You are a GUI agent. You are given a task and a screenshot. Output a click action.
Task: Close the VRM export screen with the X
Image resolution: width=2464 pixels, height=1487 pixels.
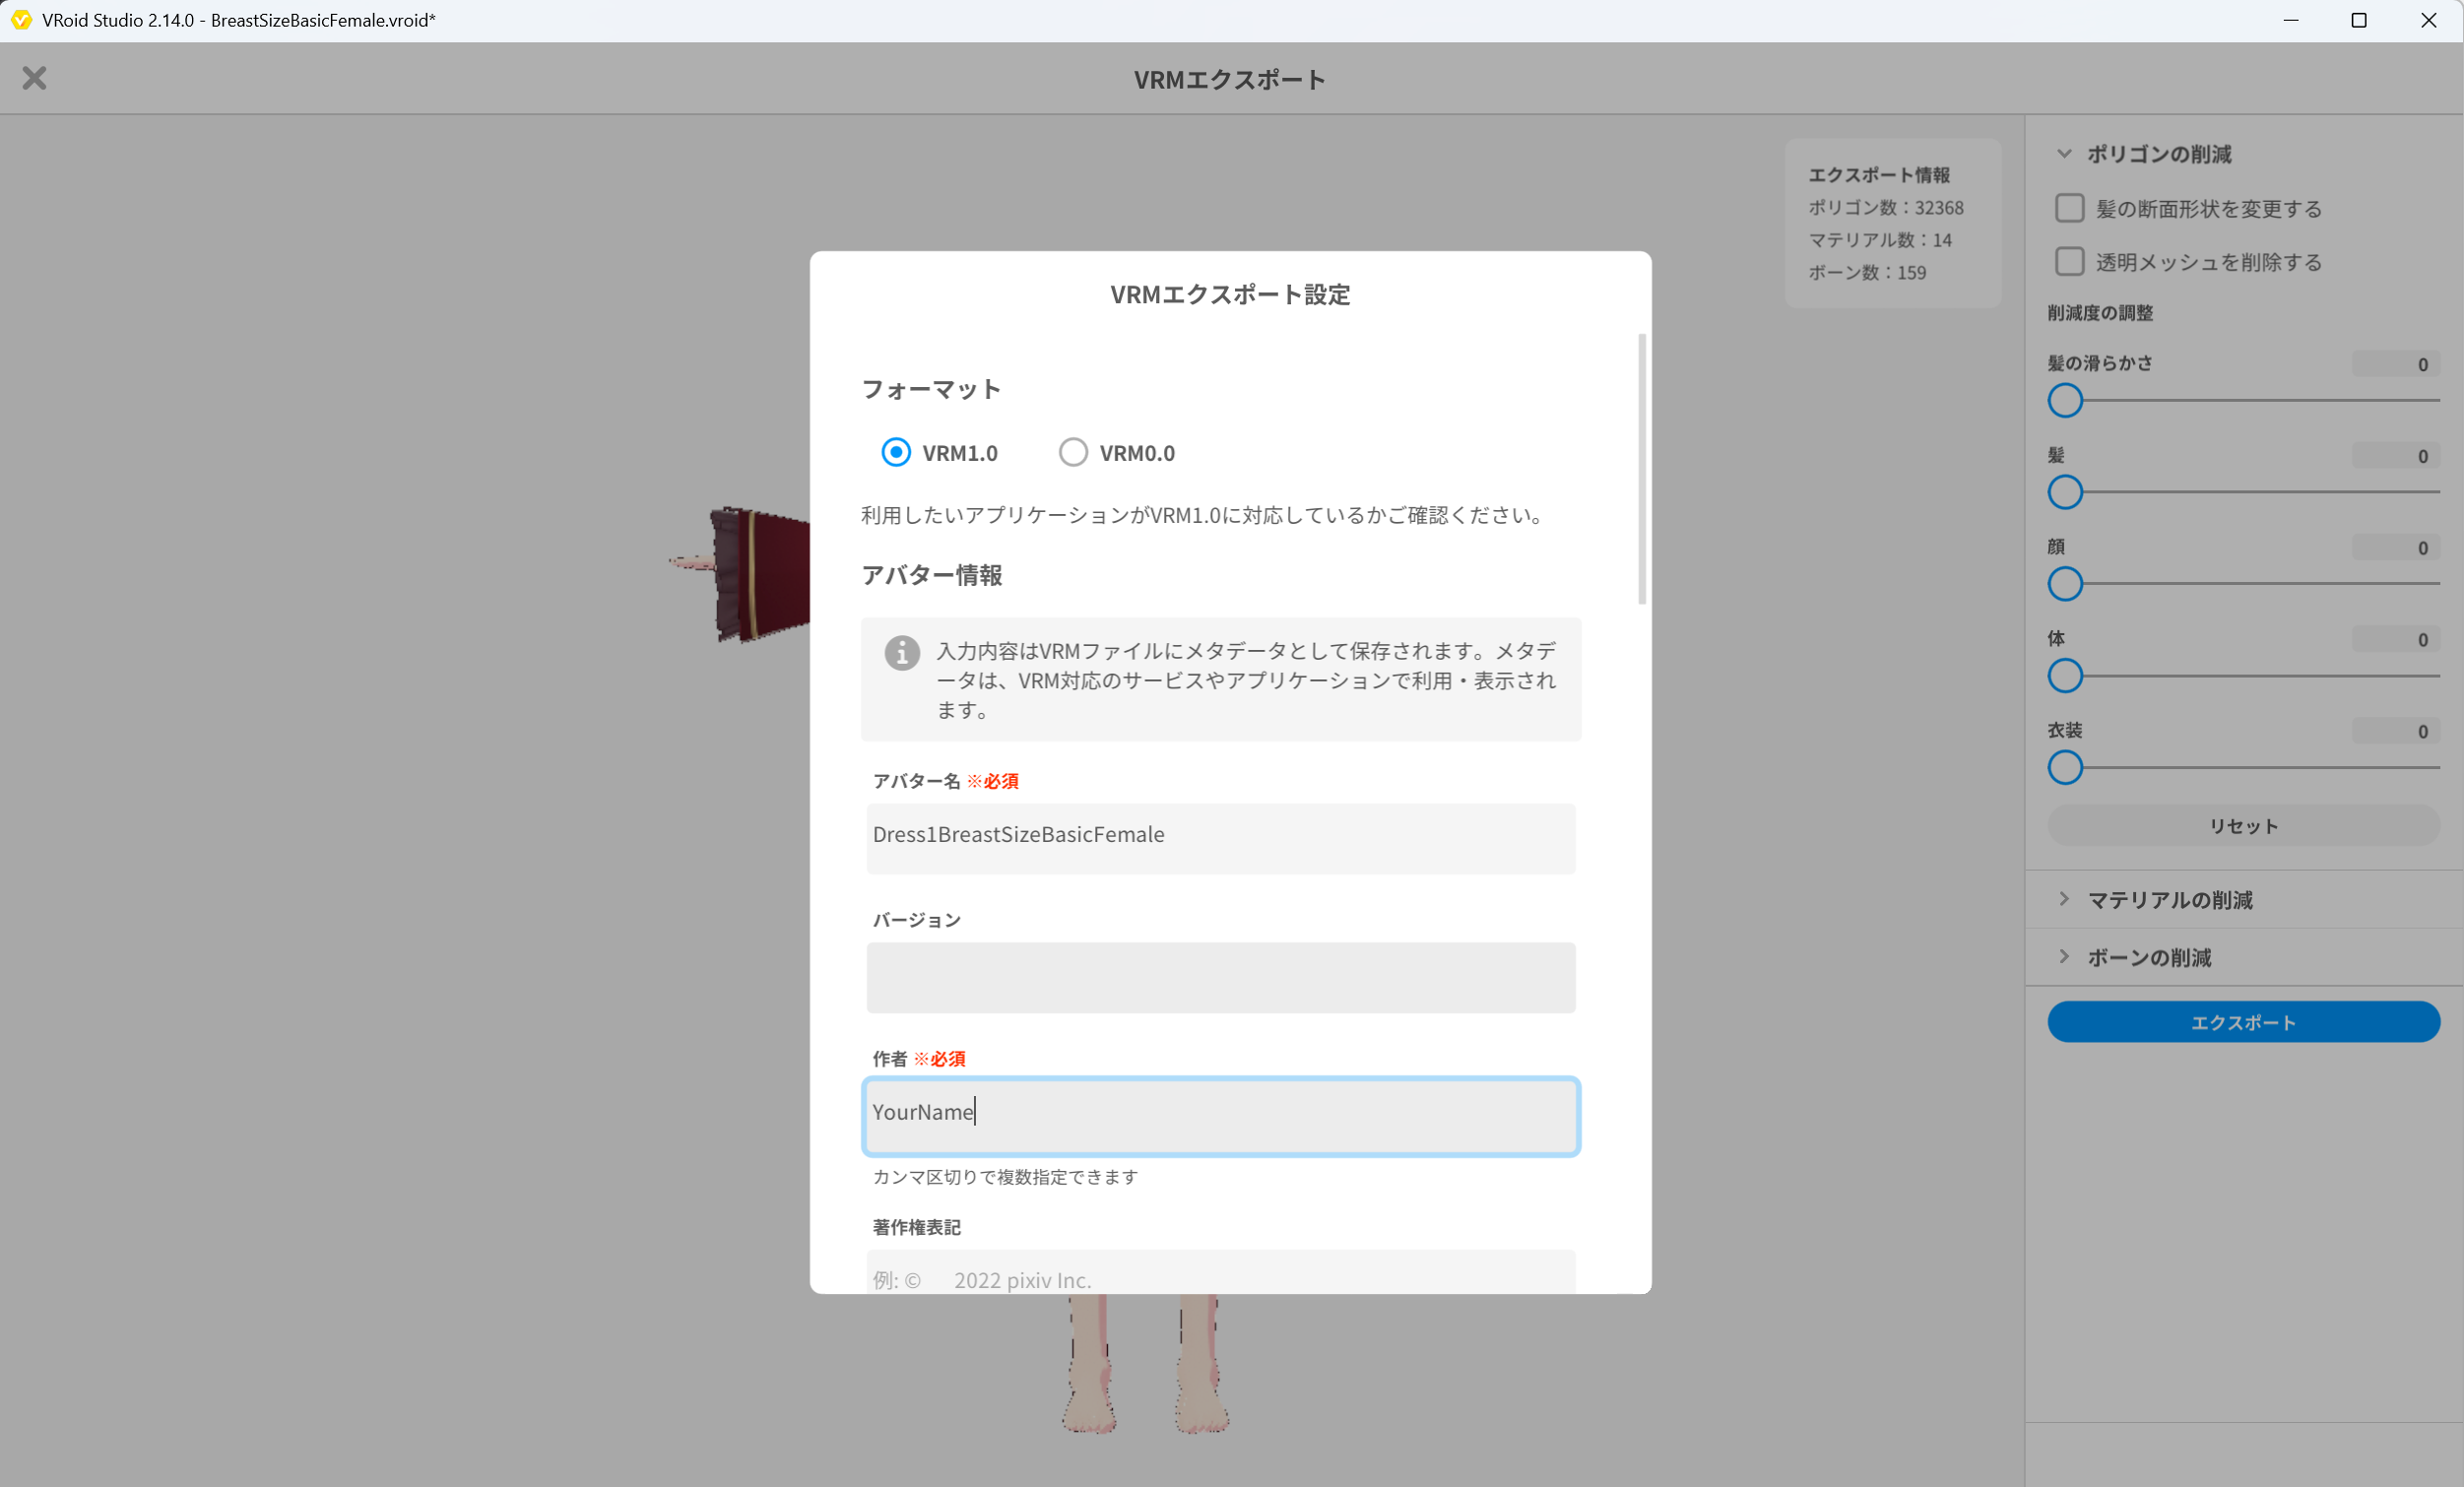pos(34,78)
